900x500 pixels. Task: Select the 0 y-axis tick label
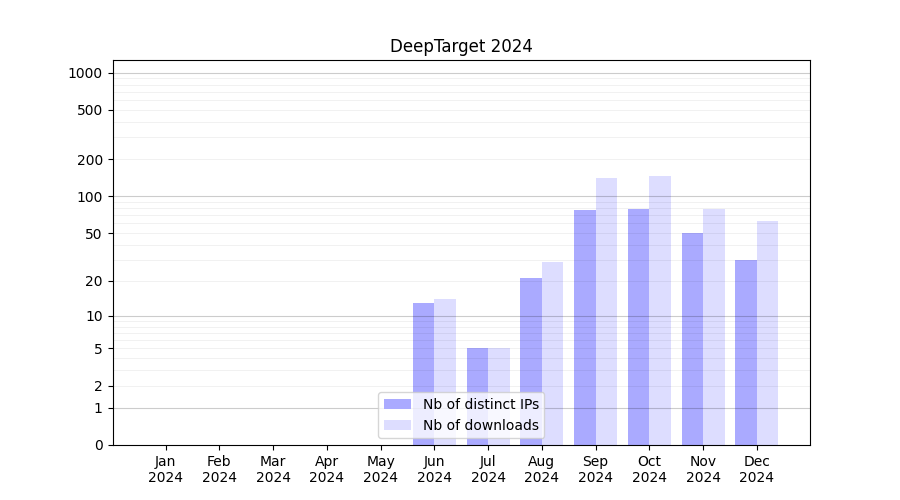click(x=98, y=445)
